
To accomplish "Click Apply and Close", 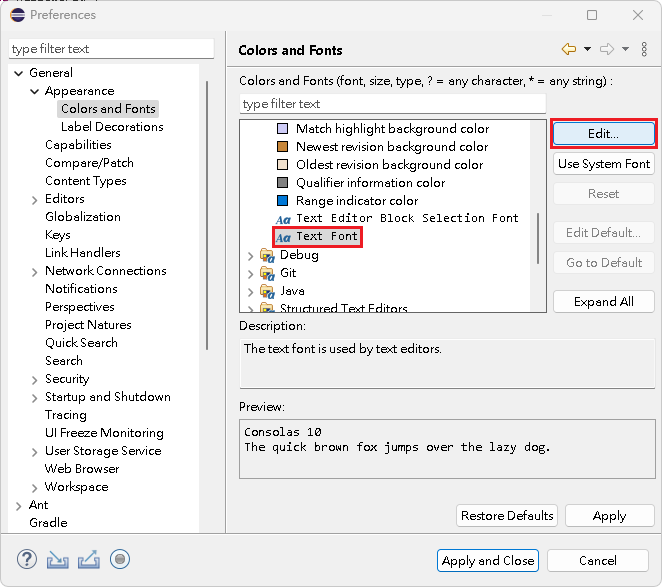I will tap(488, 561).
